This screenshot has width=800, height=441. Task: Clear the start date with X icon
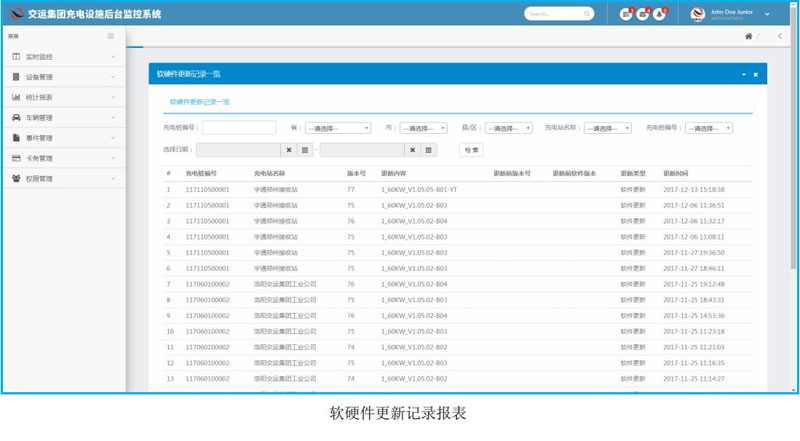tap(289, 150)
